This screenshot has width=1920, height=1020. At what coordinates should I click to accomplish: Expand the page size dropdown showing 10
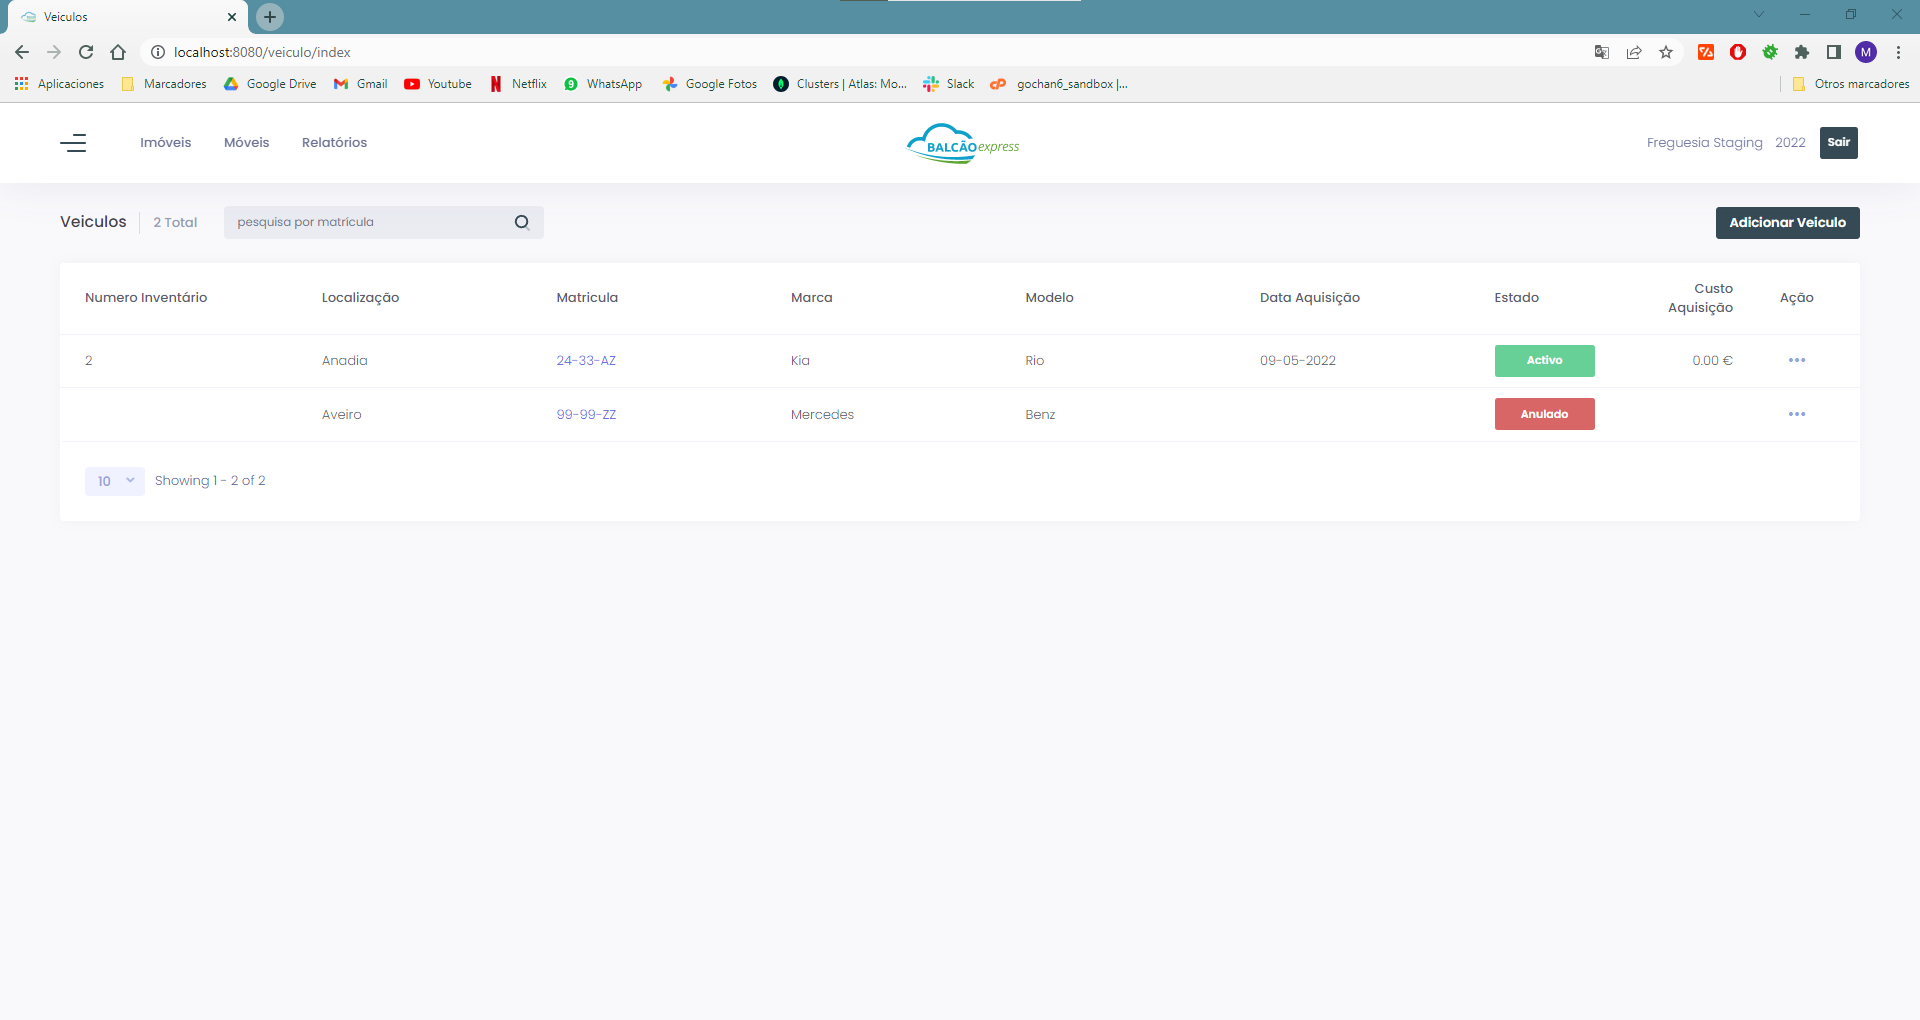115,481
